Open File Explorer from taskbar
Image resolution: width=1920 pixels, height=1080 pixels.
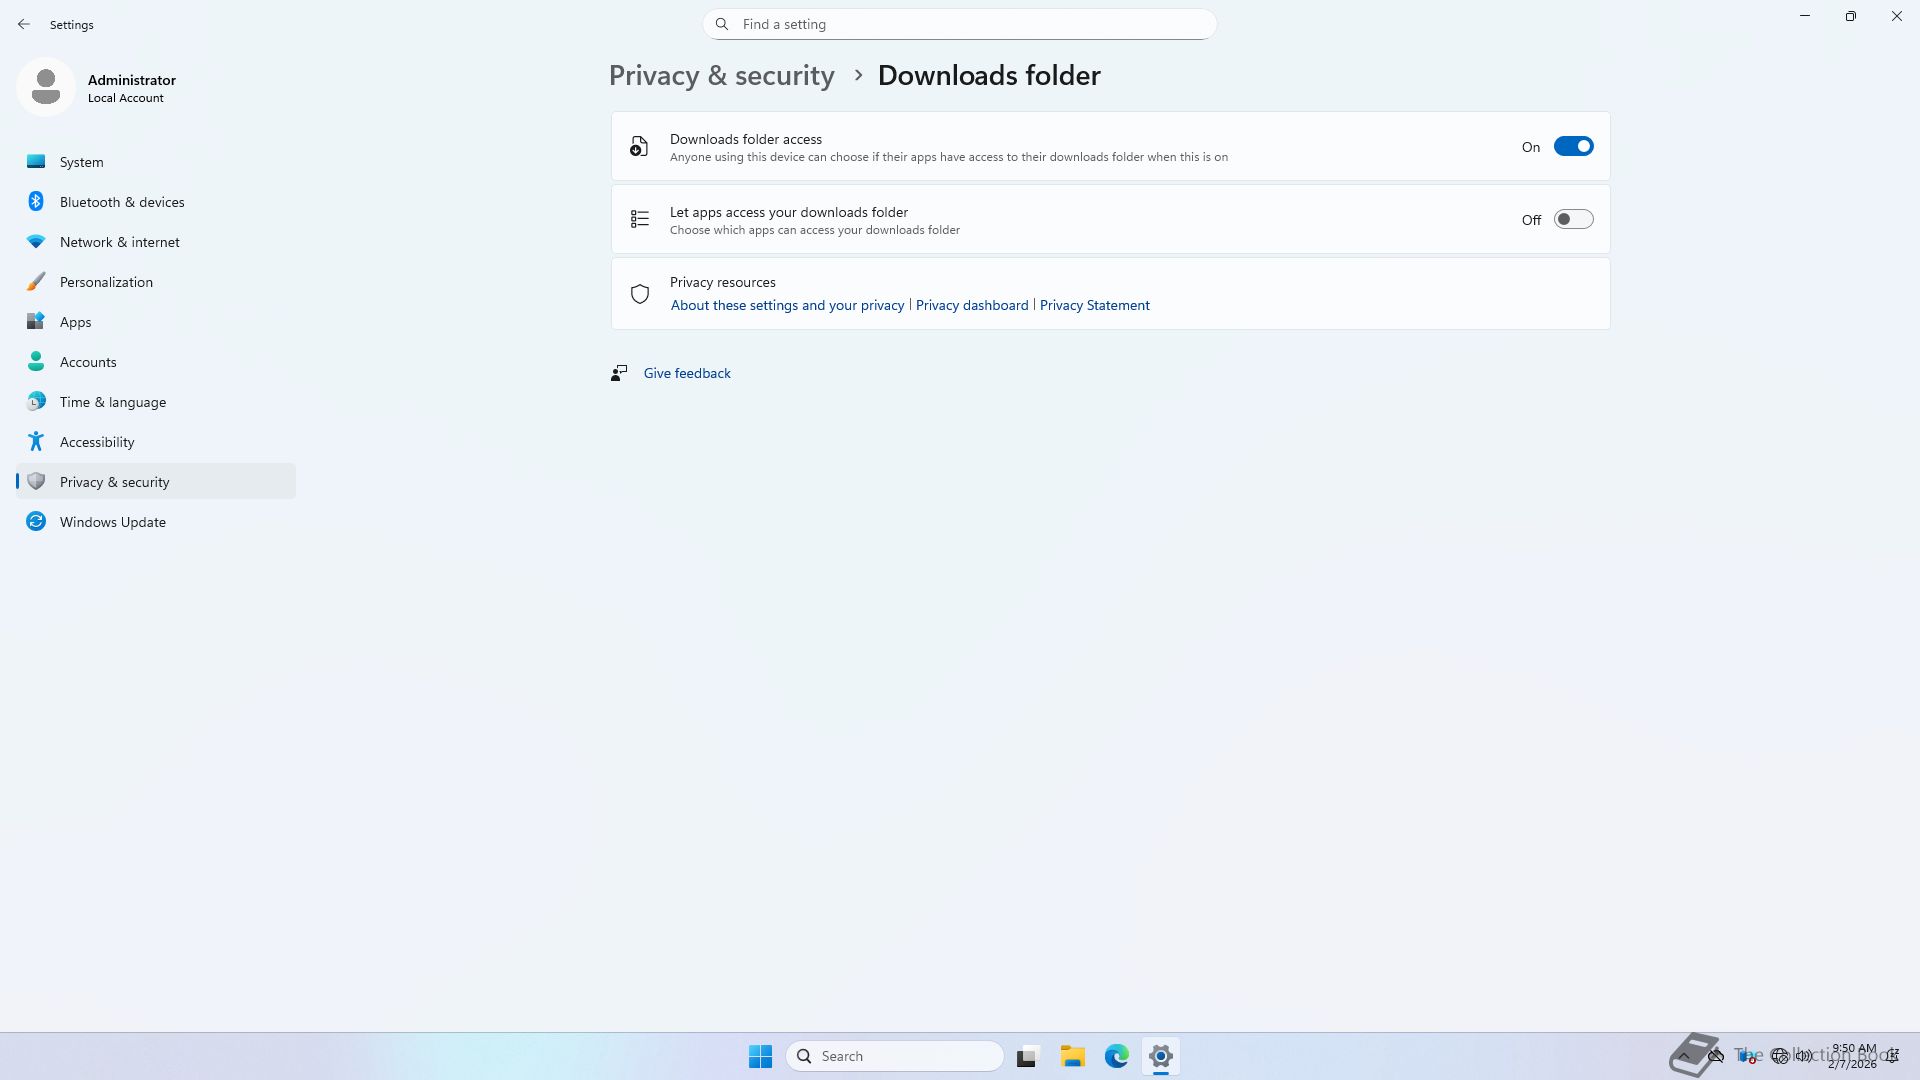(1072, 1056)
